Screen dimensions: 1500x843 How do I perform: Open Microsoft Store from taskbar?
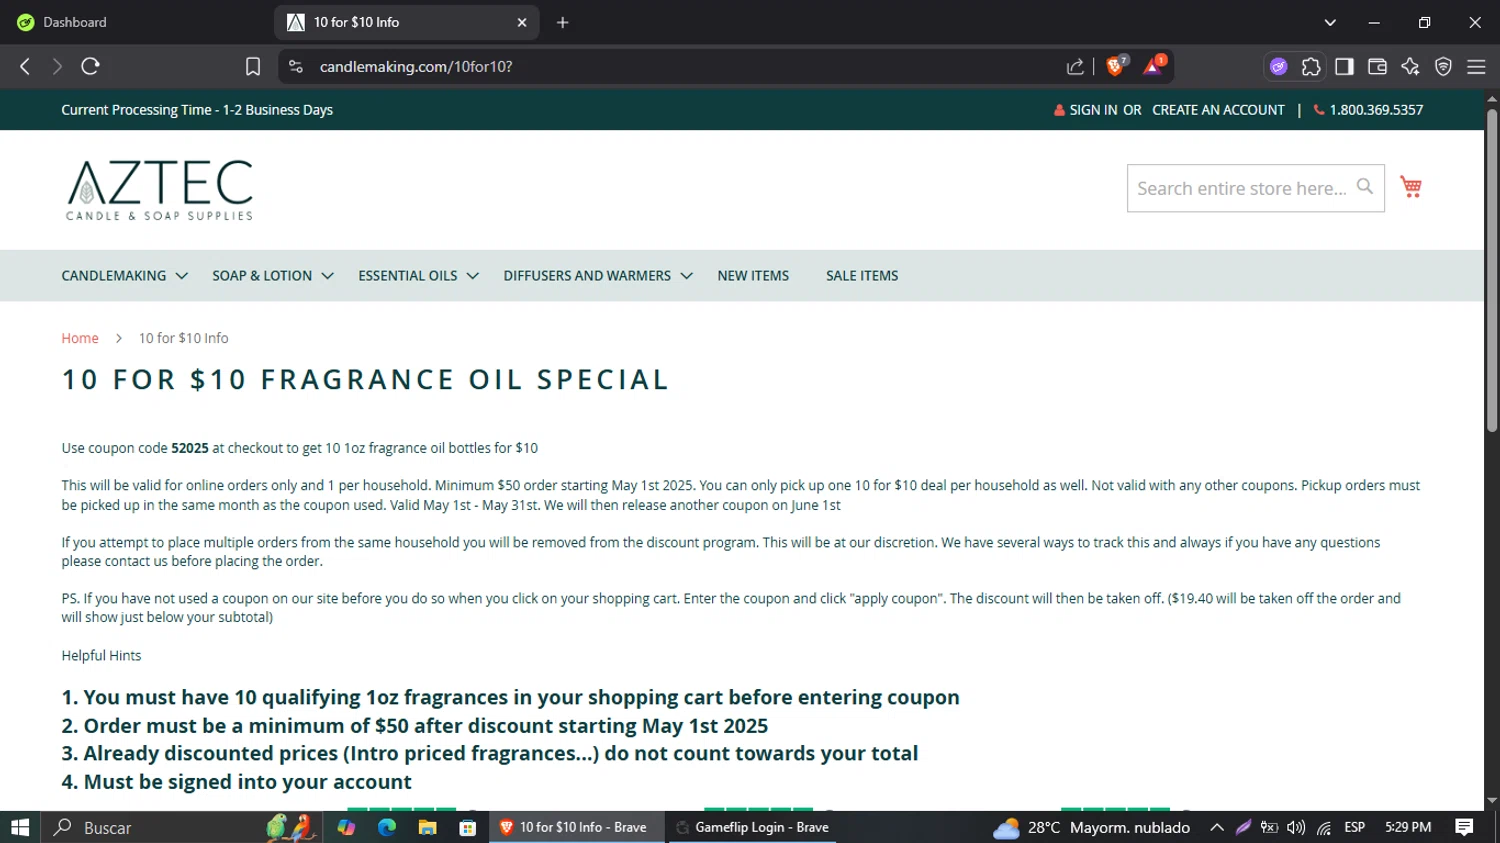tap(467, 827)
